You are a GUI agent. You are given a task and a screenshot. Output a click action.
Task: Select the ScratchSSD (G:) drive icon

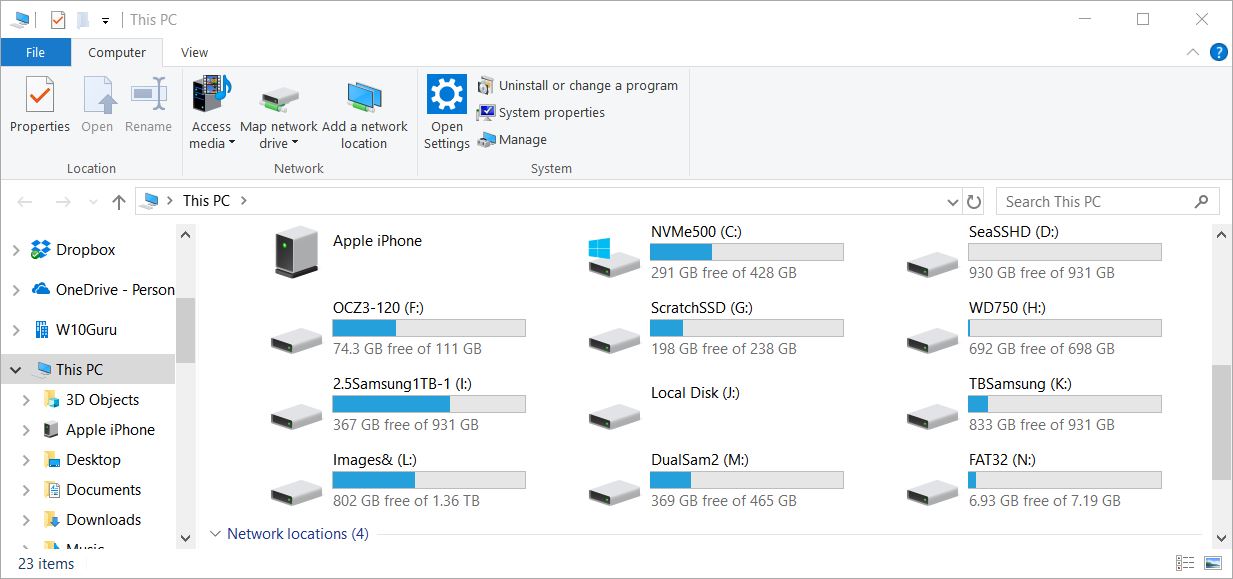coord(614,339)
